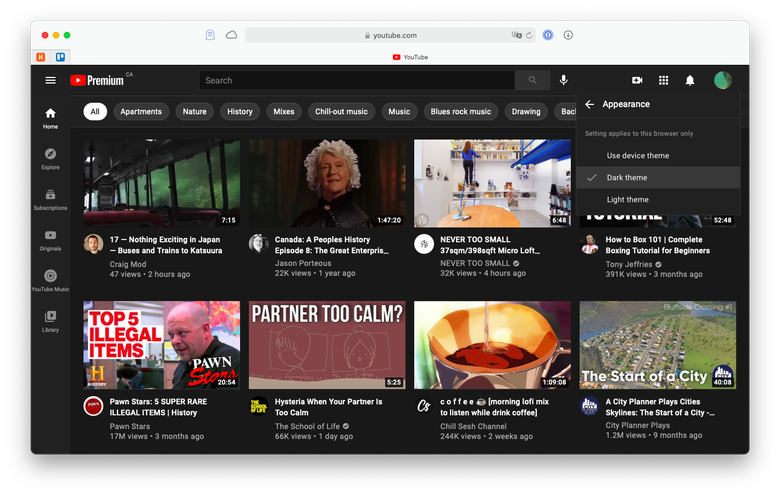
Task: Select the YouTube browser tab
Action: (x=410, y=57)
